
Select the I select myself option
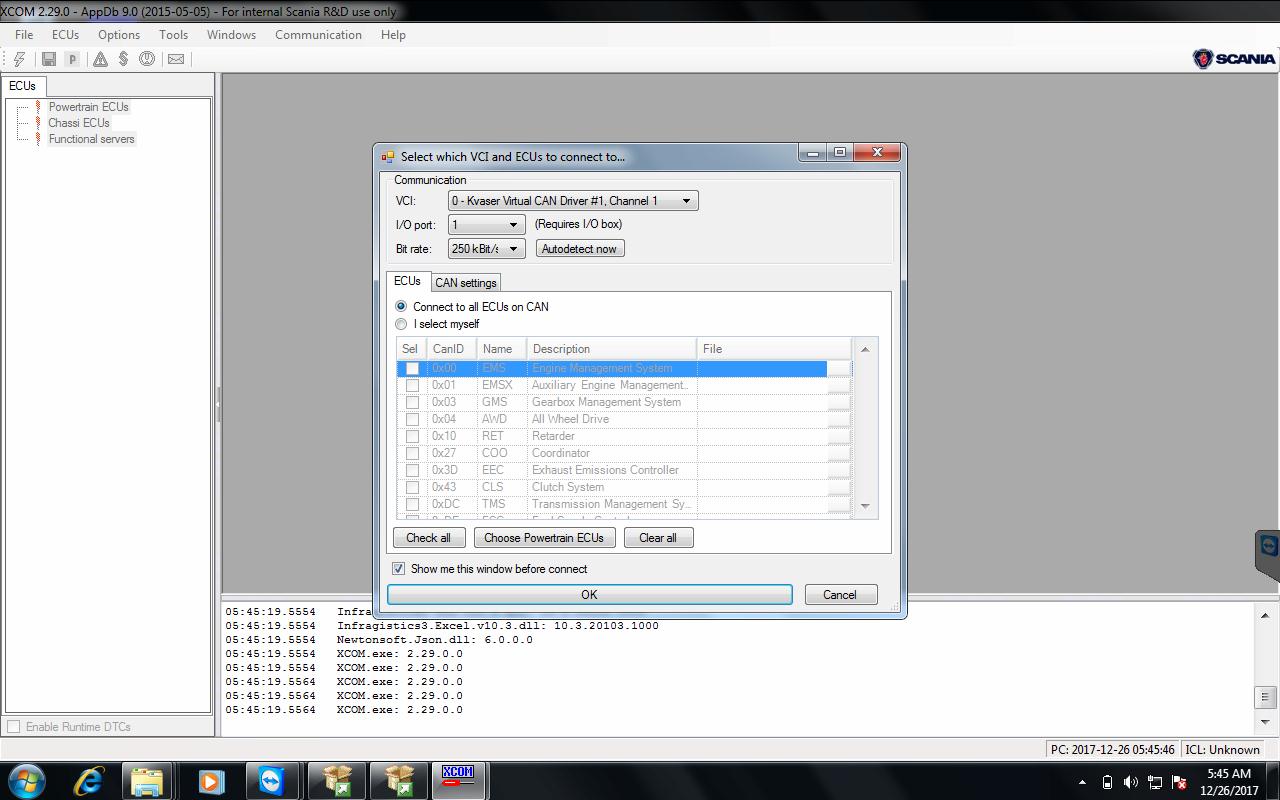(401, 324)
